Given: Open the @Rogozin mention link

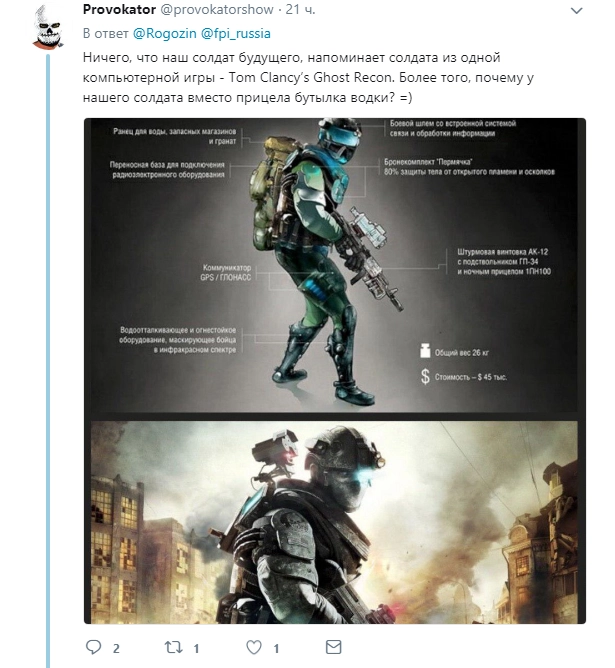Looking at the screenshot, I should tap(165, 34).
